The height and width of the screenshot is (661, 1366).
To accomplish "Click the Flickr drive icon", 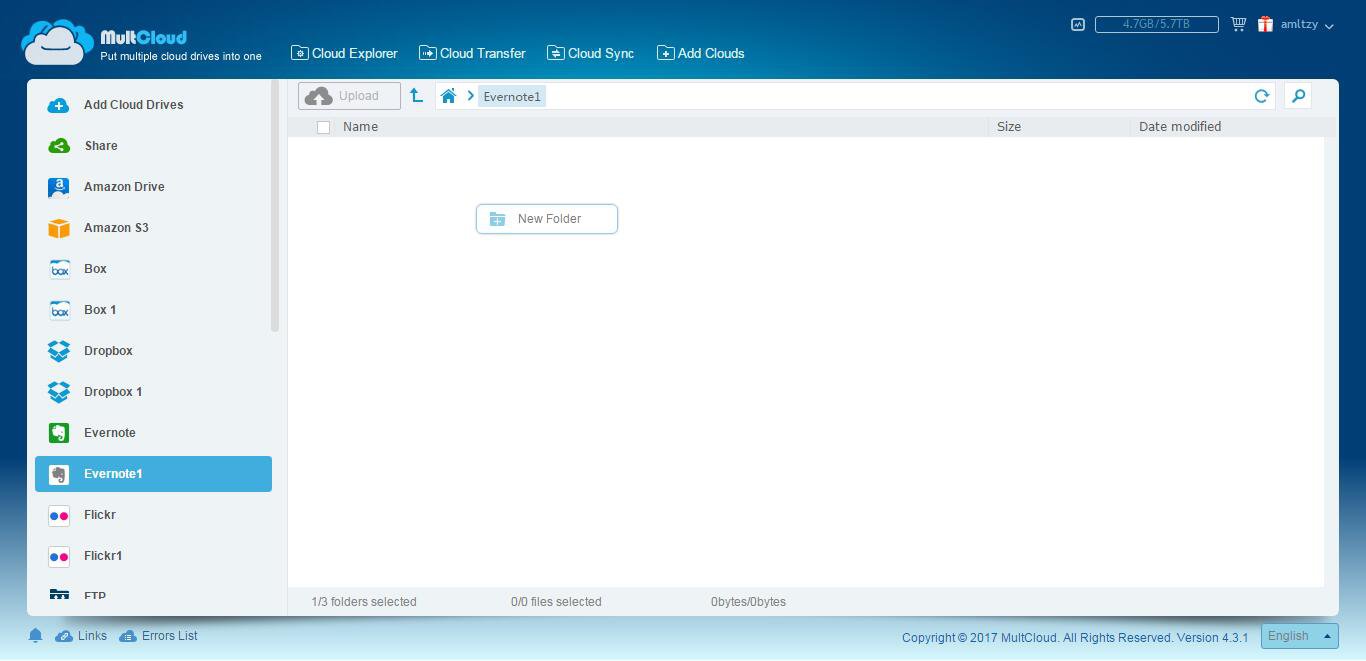I will coord(59,515).
